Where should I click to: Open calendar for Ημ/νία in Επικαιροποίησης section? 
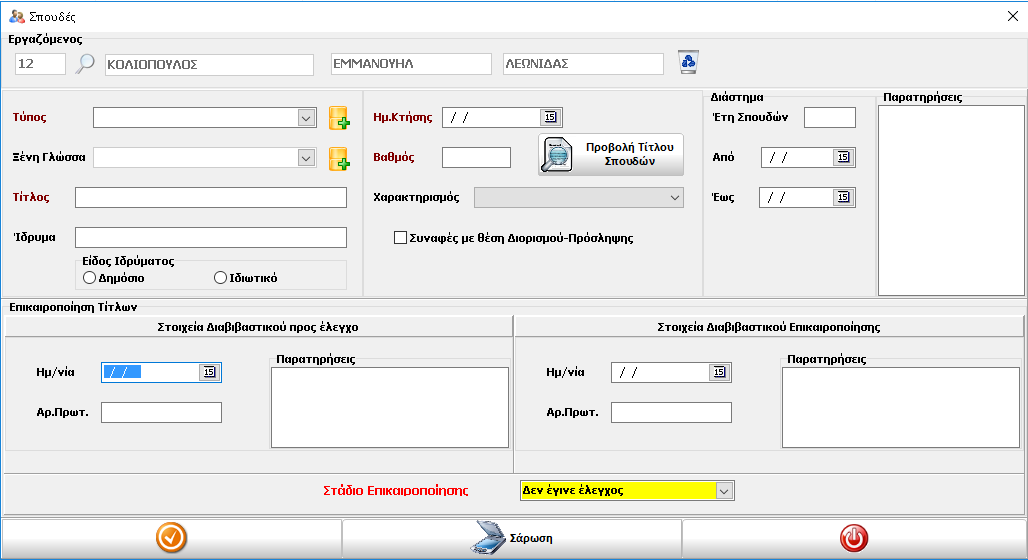(x=719, y=372)
